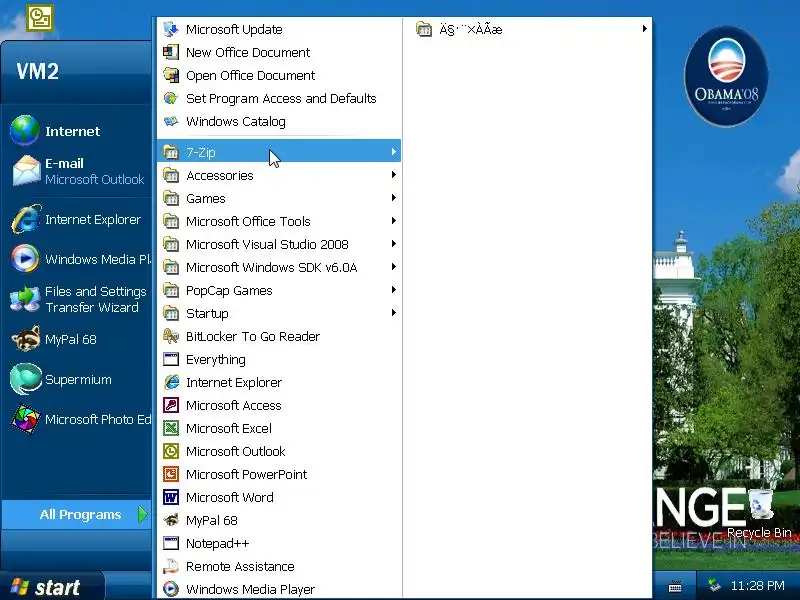Open the Accessories folder entry

[x=279, y=175]
